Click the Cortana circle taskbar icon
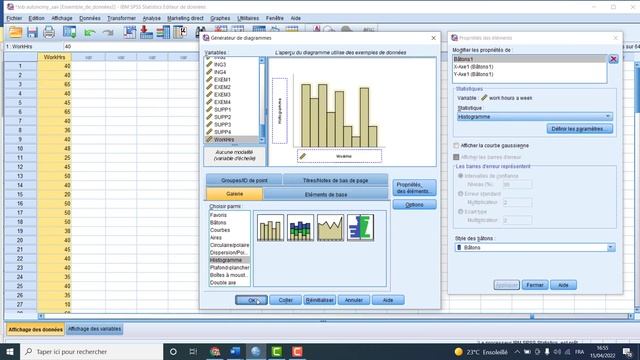Screen dimensions: 640x360 (173, 351)
